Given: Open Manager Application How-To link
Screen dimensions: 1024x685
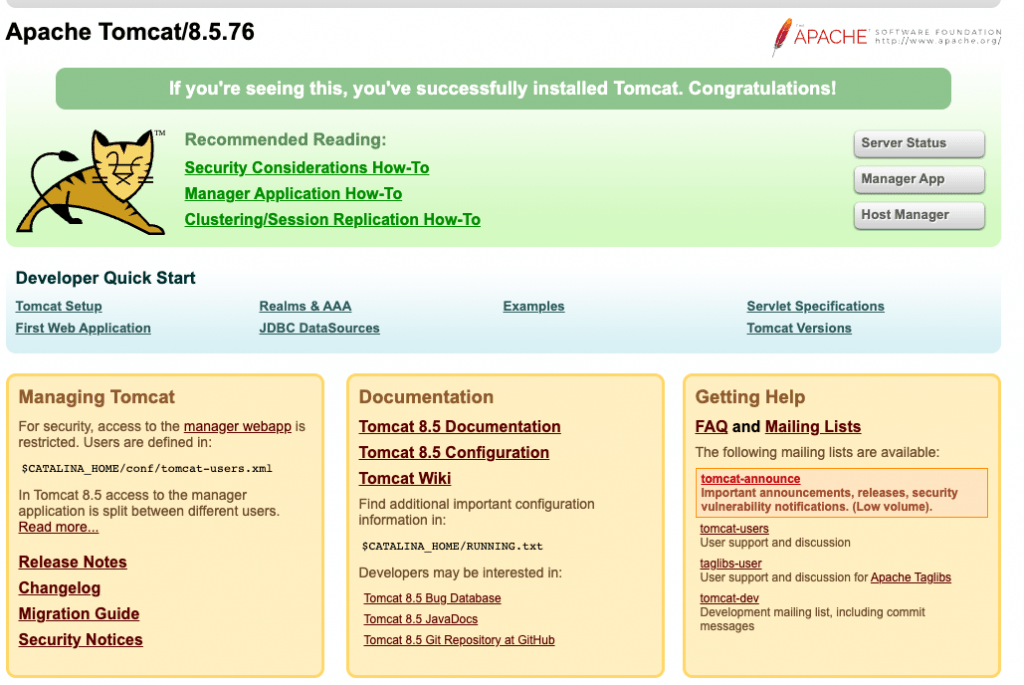Looking at the screenshot, I should (293, 194).
